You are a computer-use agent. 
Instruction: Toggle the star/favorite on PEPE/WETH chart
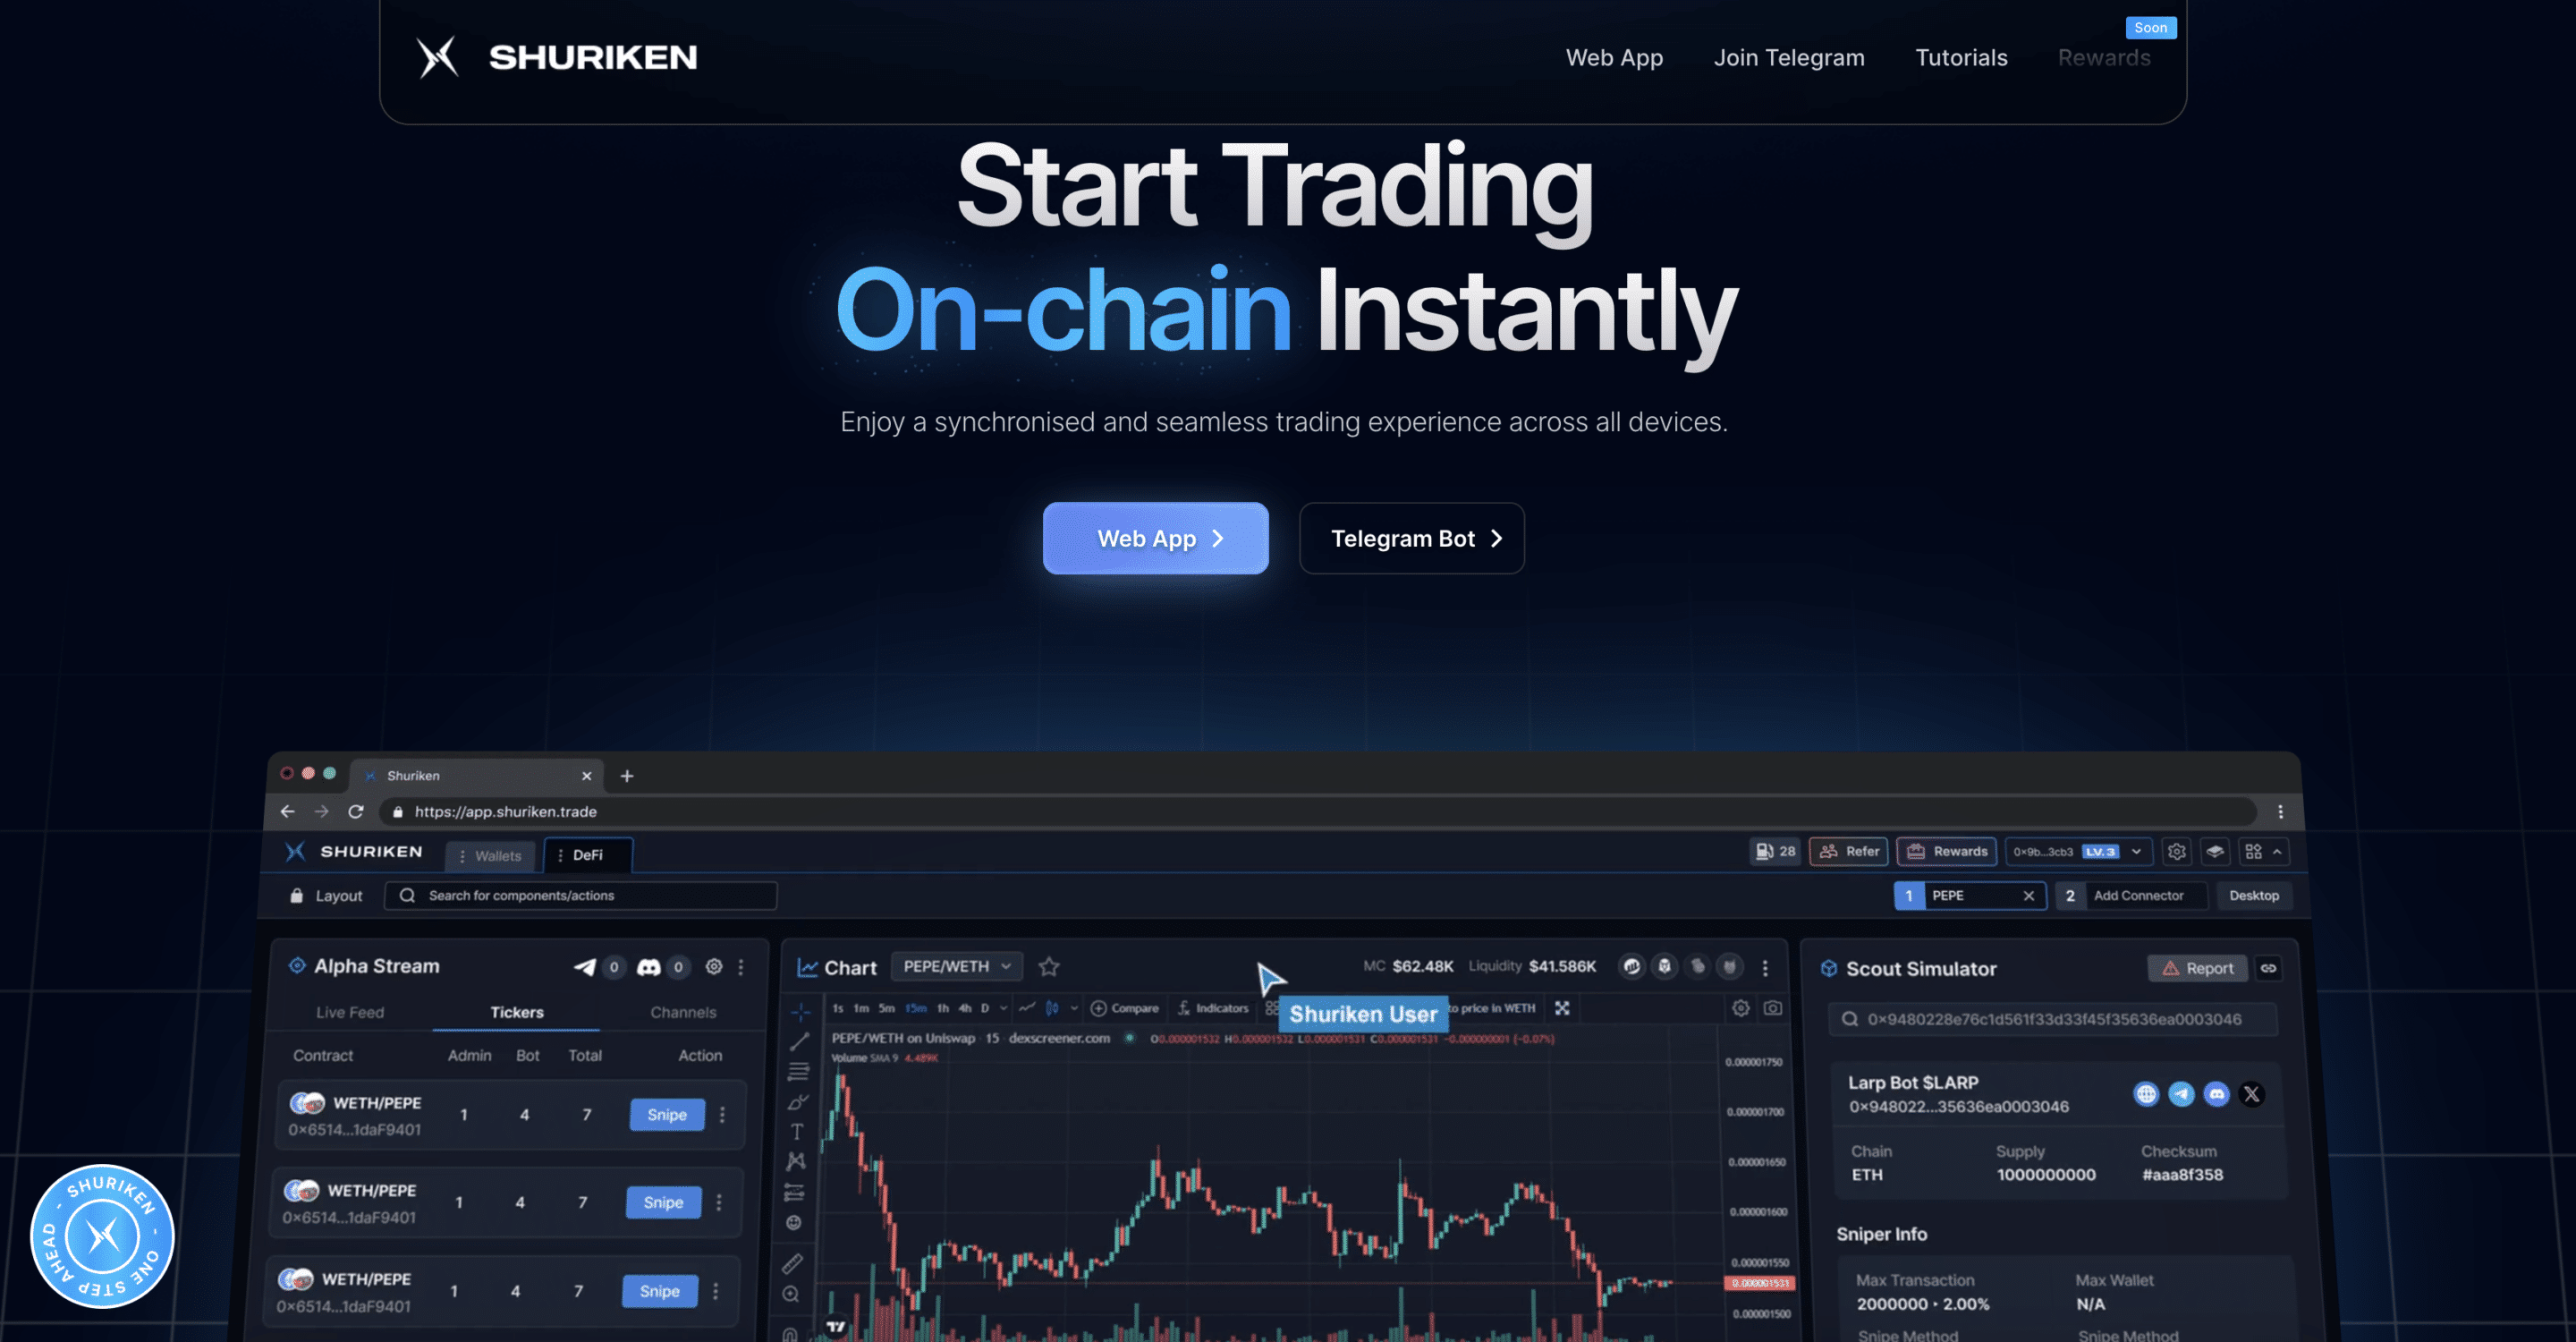click(x=1051, y=965)
